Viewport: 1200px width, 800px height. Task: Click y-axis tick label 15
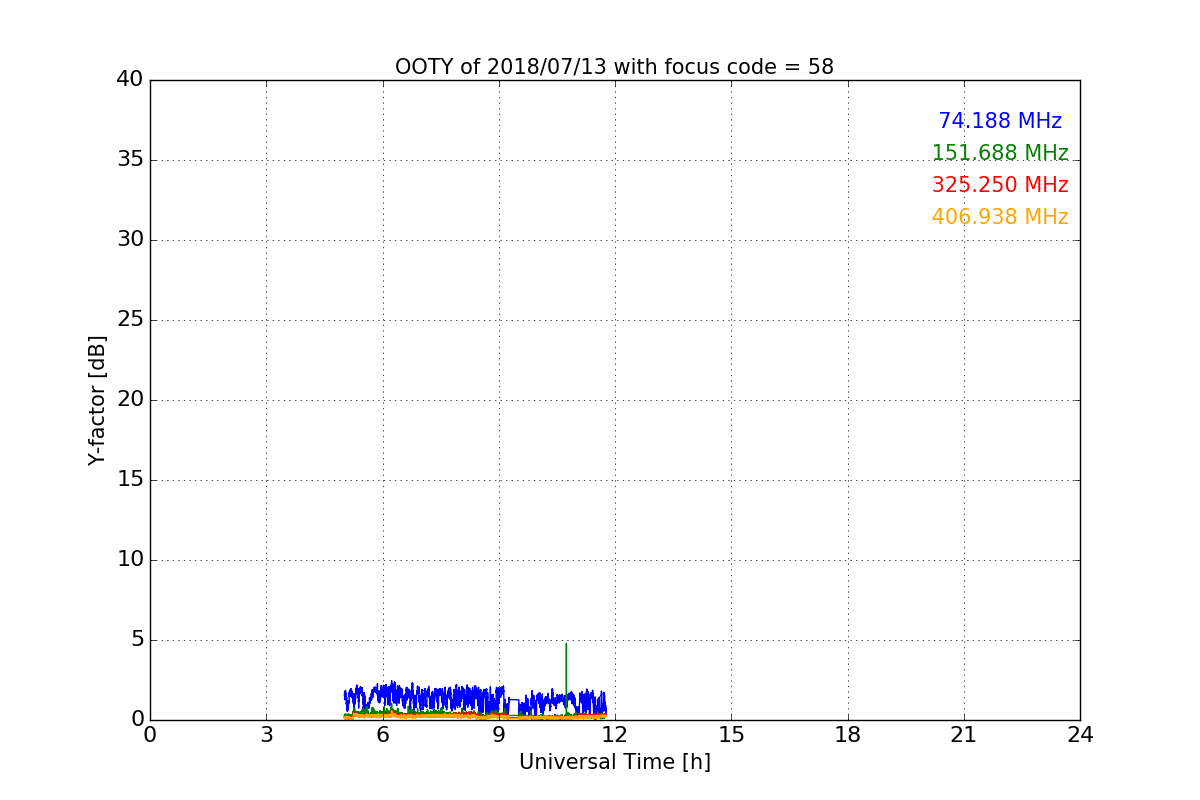130,480
